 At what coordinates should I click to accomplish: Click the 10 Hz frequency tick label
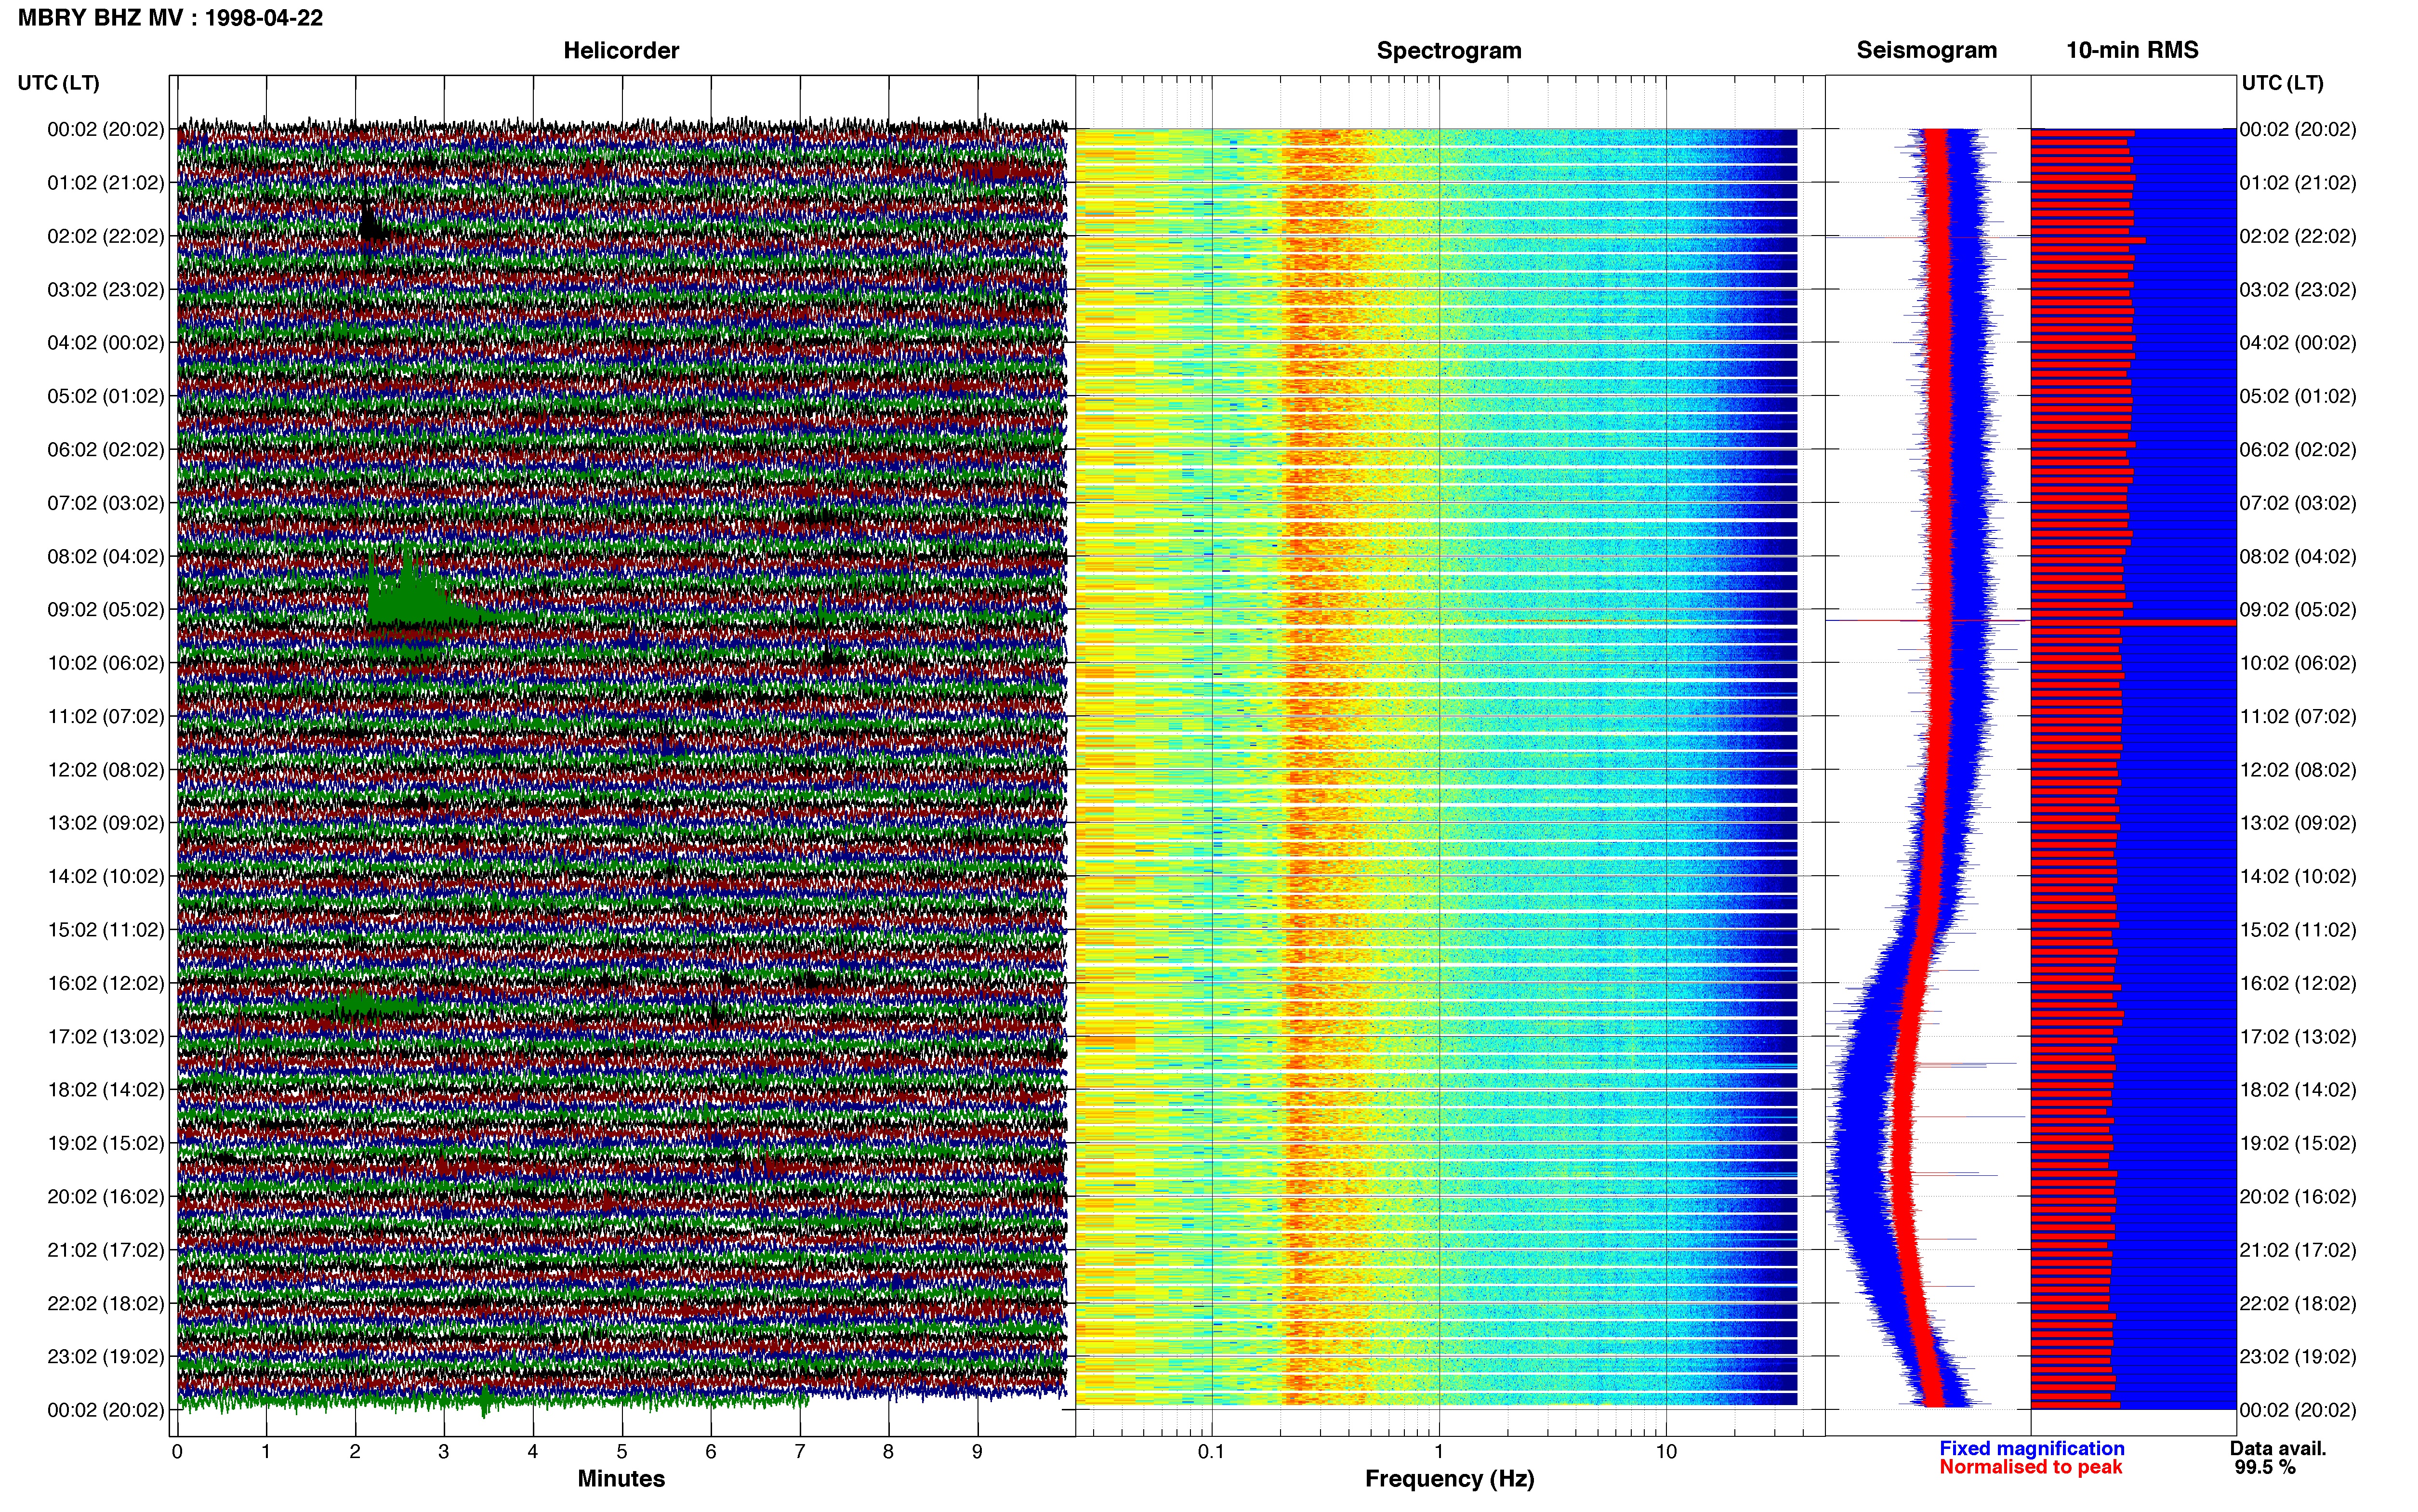coord(1666,1452)
